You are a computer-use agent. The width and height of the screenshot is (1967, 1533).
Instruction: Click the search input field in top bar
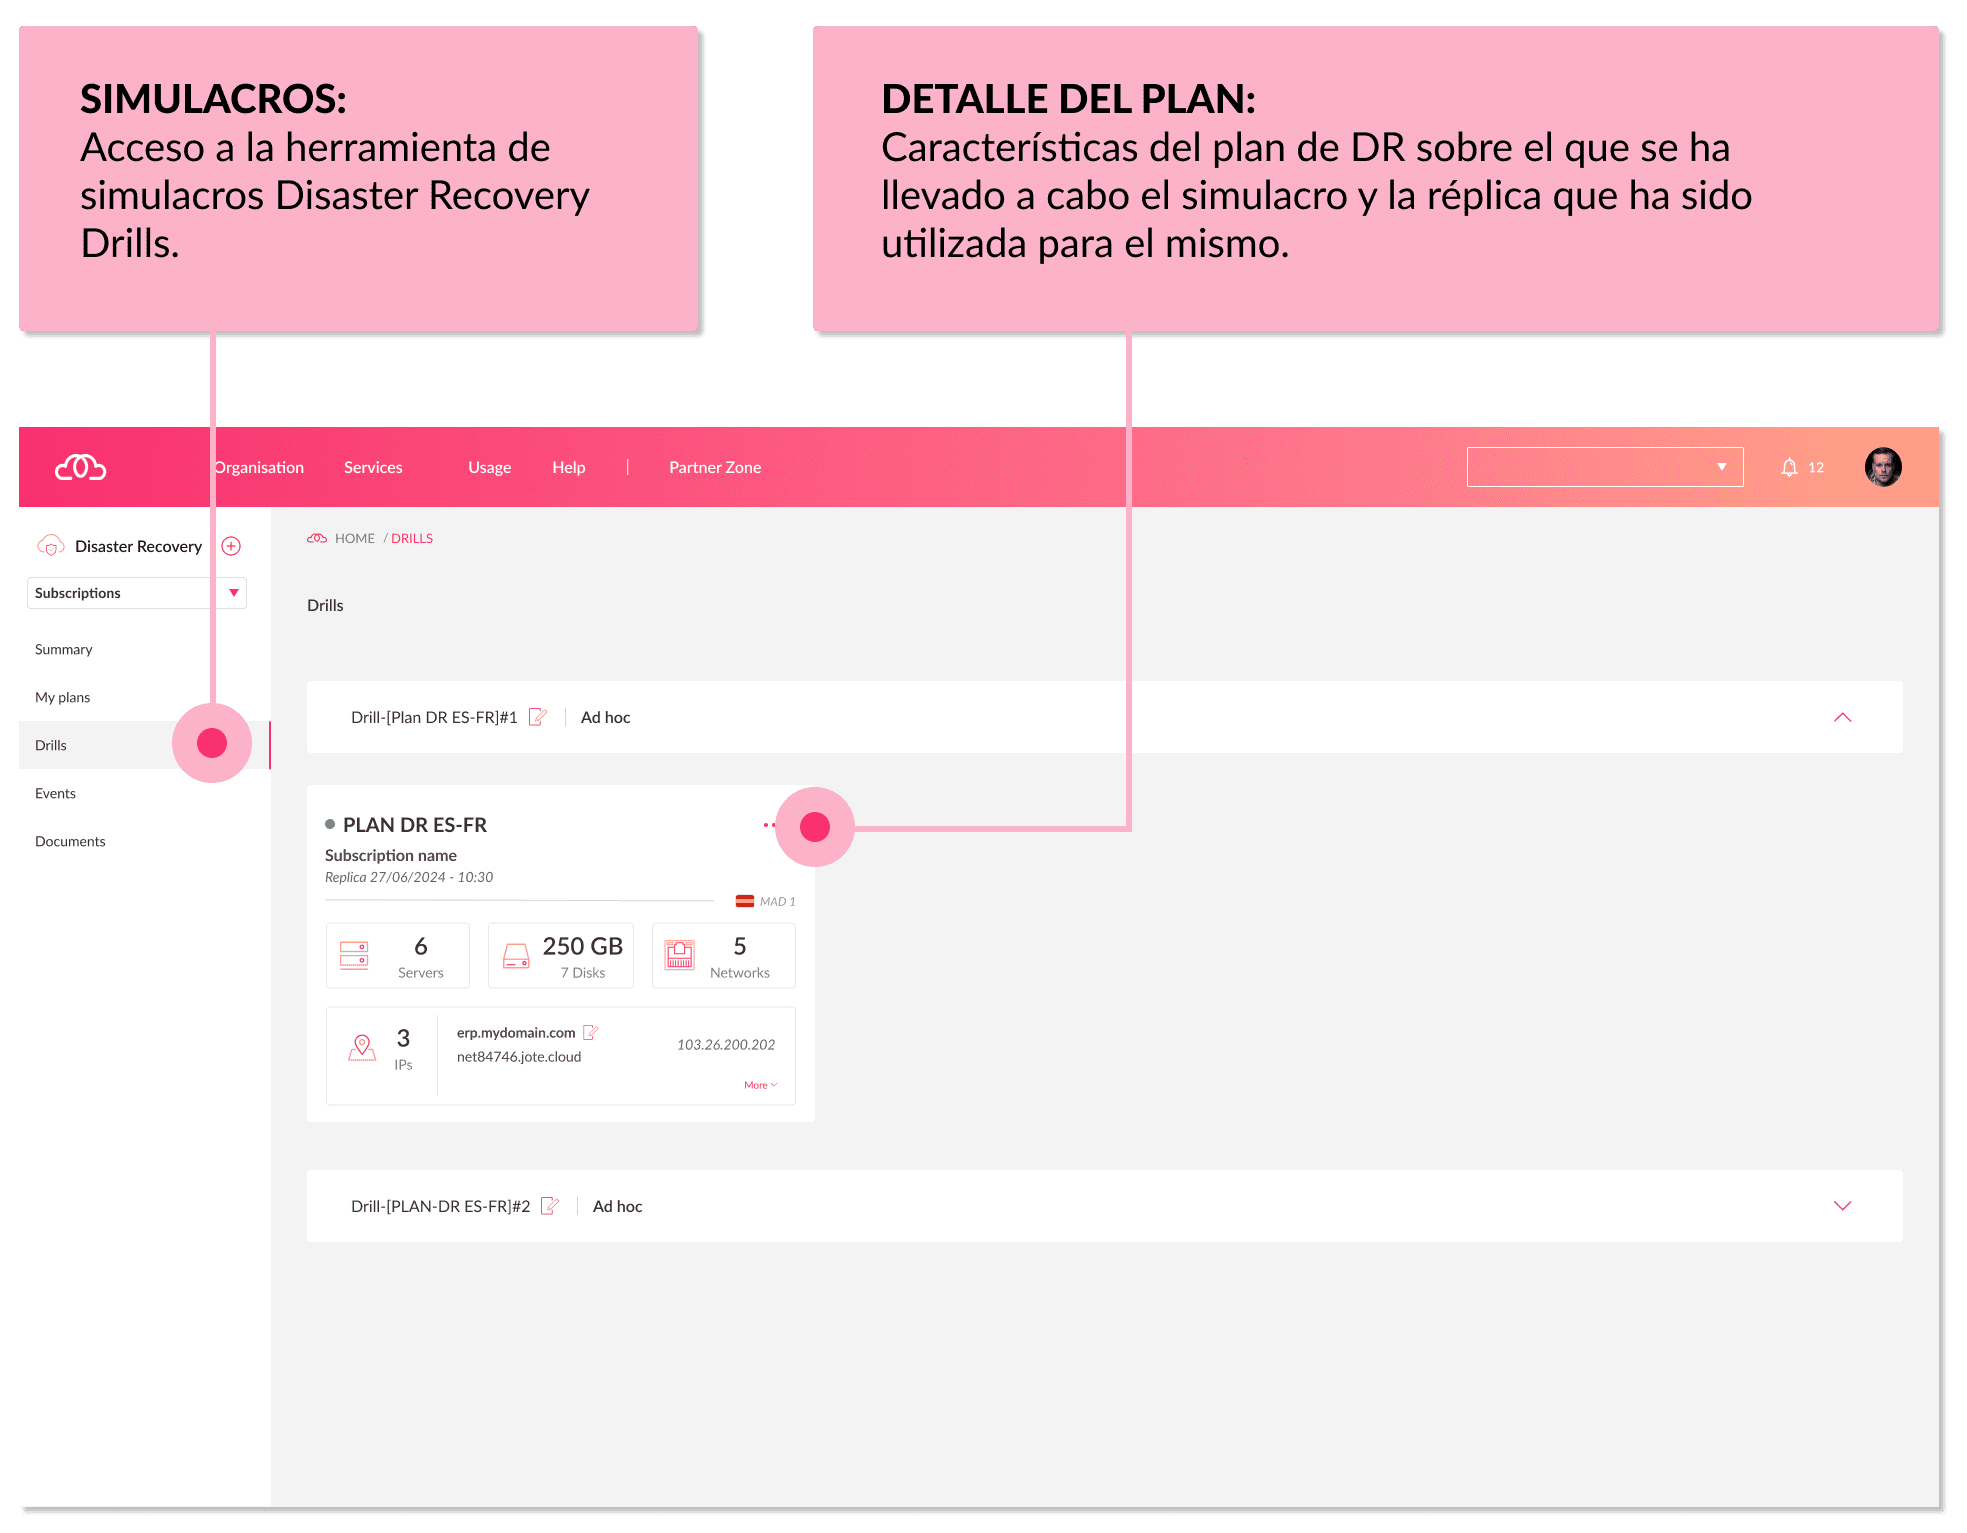pyautogui.click(x=1581, y=465)
